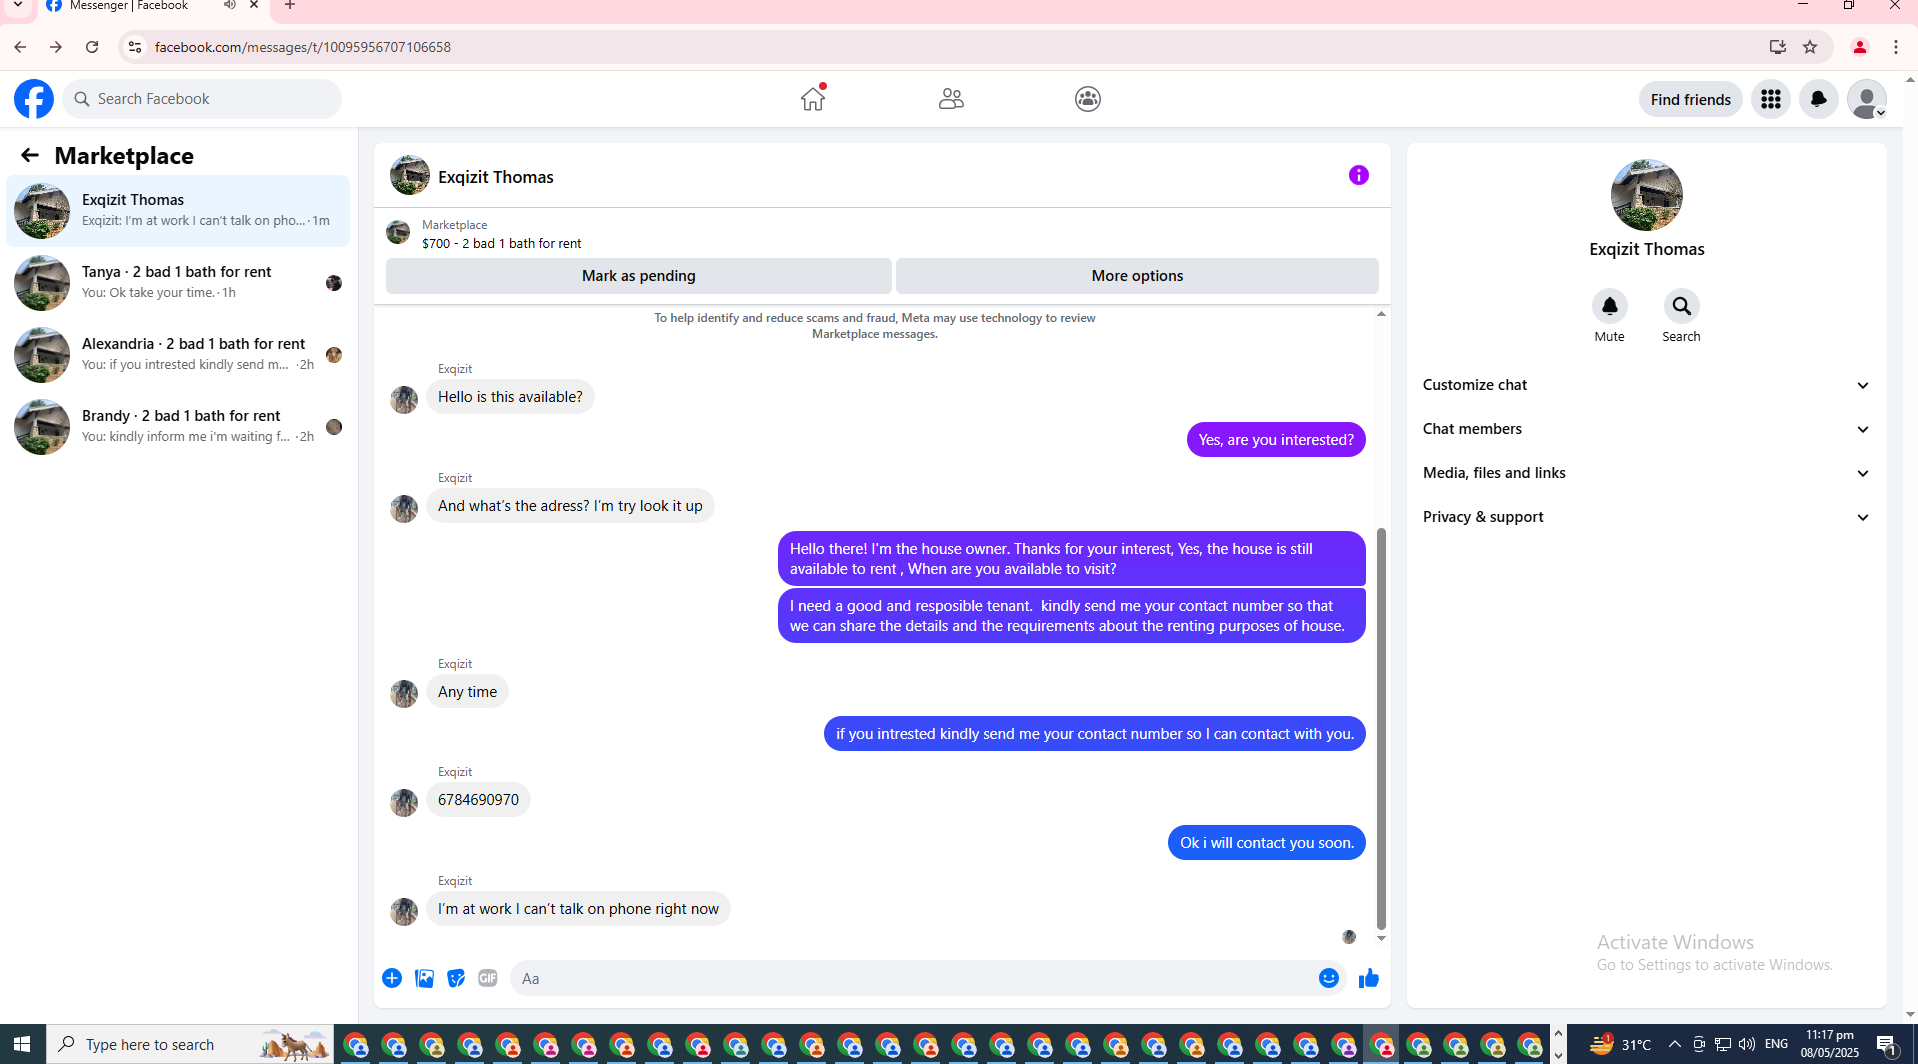The height and width of the screenshot is (1064, 1918).
Task: Open the Notifications bell icon
Action: pyautogui.click(x=1819, y=99)
